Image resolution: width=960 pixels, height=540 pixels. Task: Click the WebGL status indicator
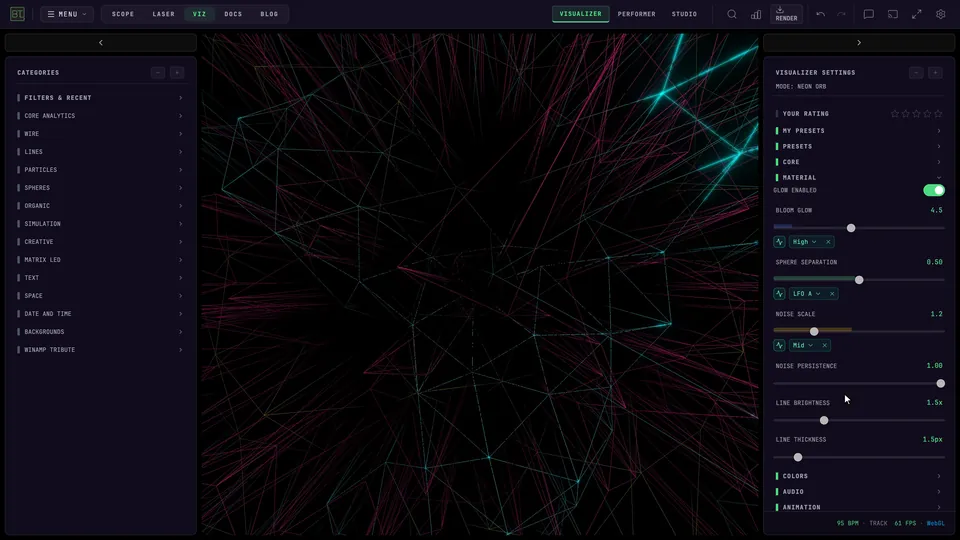coord(935,523)
